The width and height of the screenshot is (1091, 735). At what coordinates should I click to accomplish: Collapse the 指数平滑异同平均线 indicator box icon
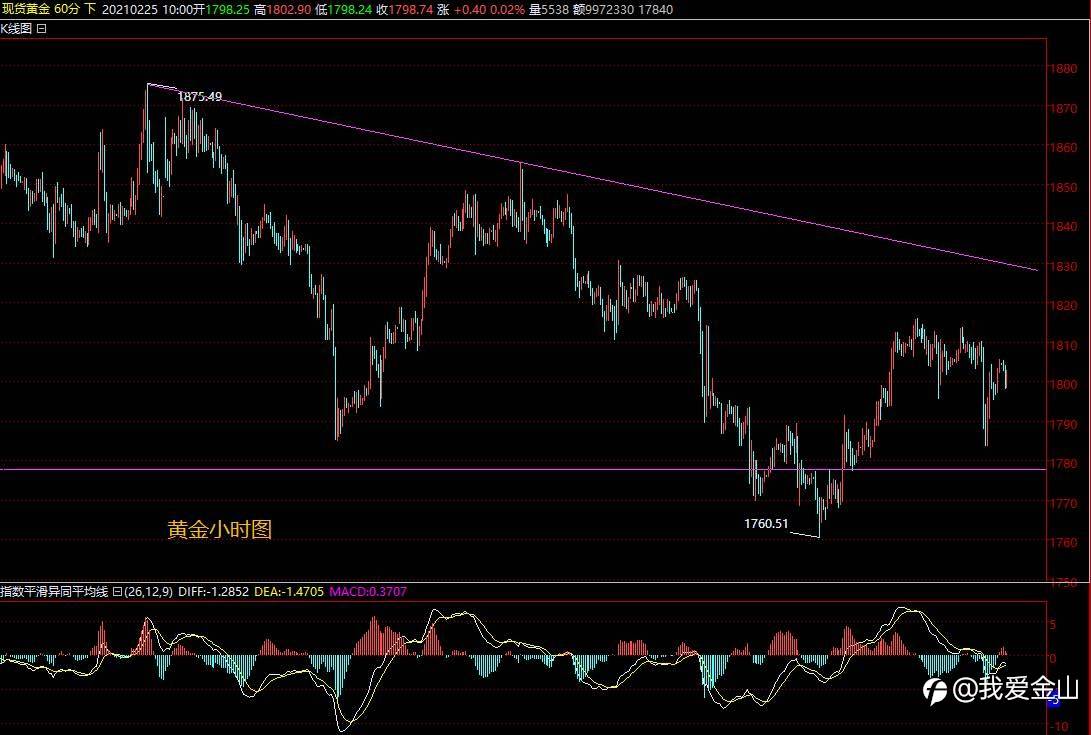coord(117,592)
